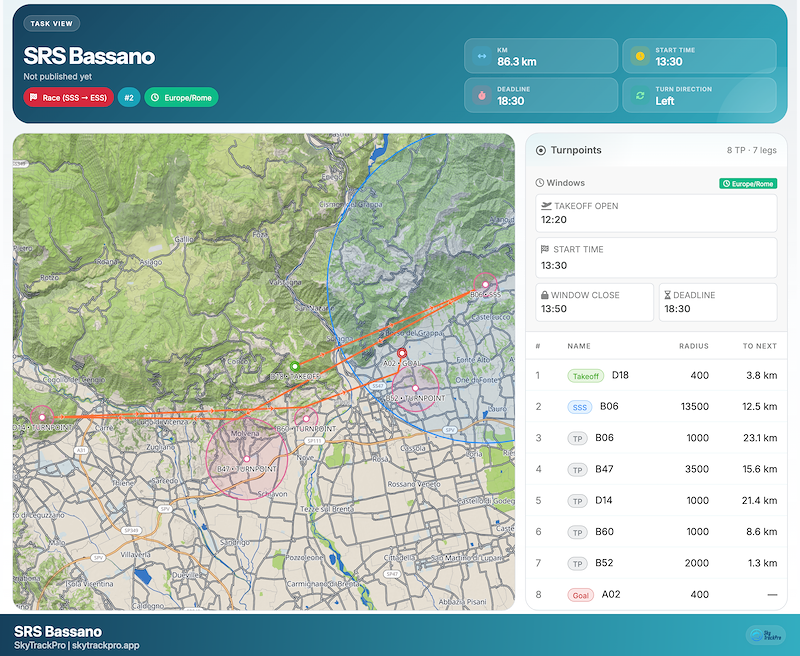Viewport: 800px width, 656px height.
Task: Click the Window Close 13:50 time
Action: [x=554, y=309]
